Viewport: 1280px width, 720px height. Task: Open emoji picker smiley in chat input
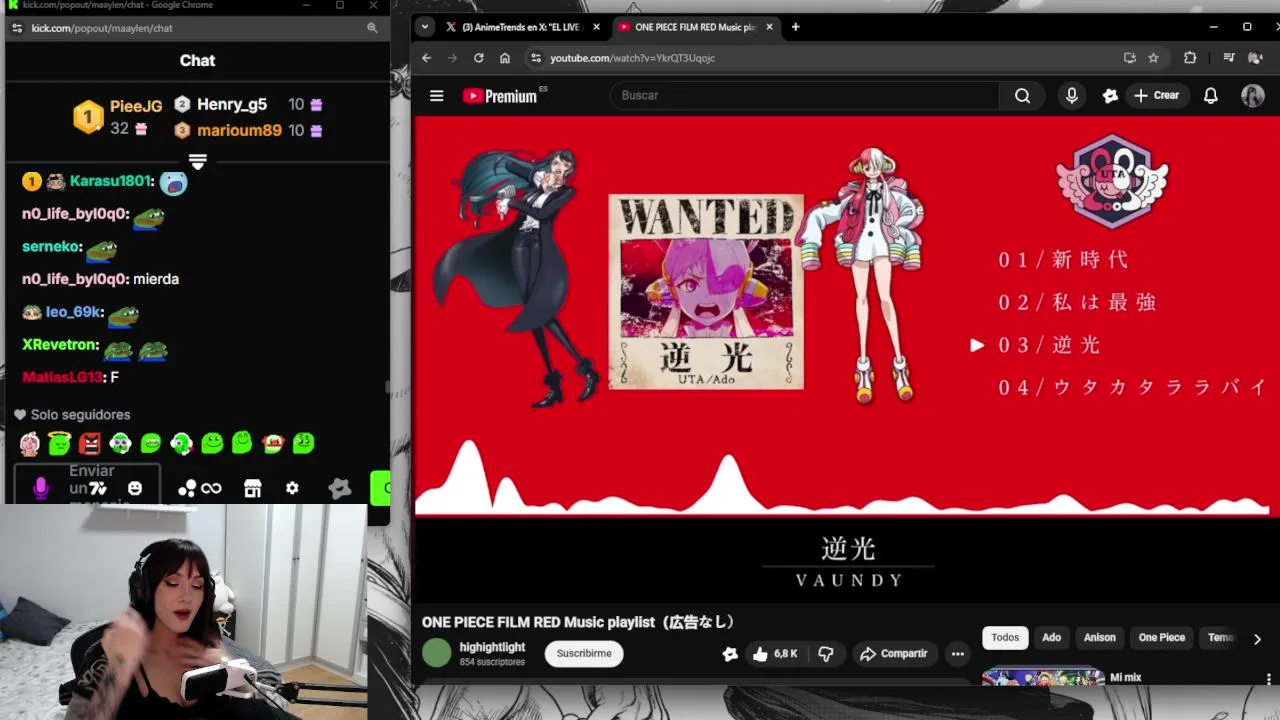click(135, 488)
